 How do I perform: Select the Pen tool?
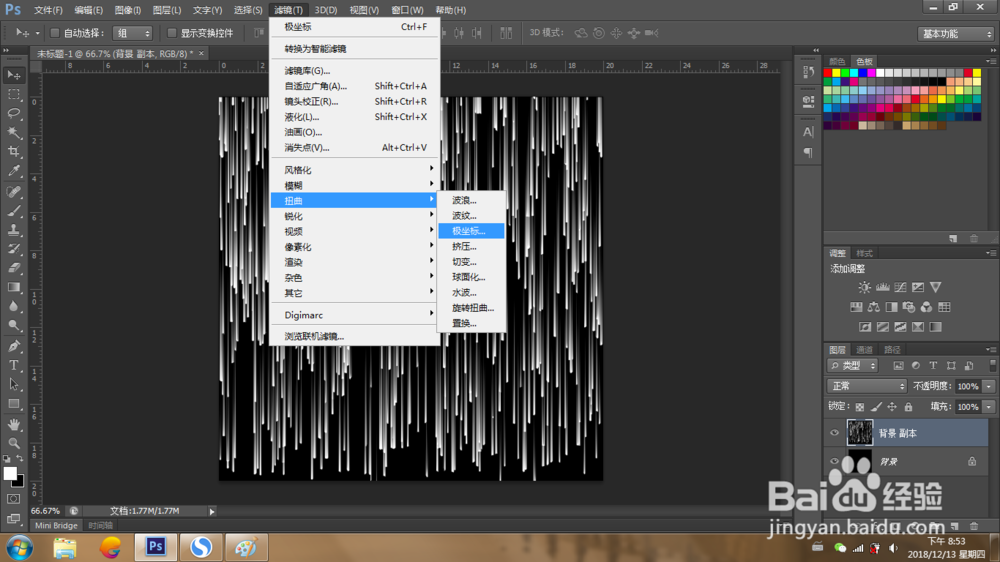coord(13,346)
